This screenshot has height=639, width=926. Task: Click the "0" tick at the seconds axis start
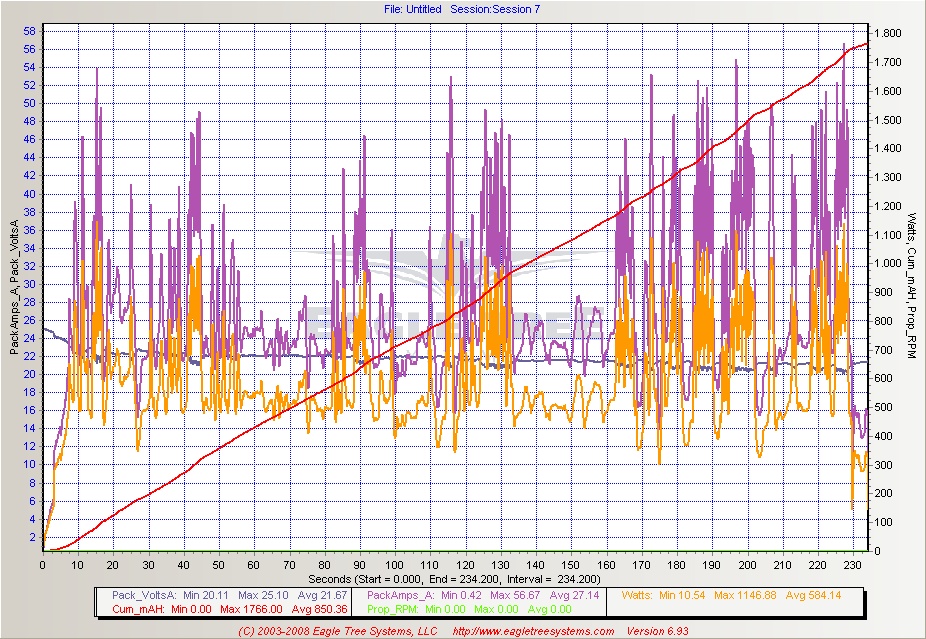tap(43, 565)
